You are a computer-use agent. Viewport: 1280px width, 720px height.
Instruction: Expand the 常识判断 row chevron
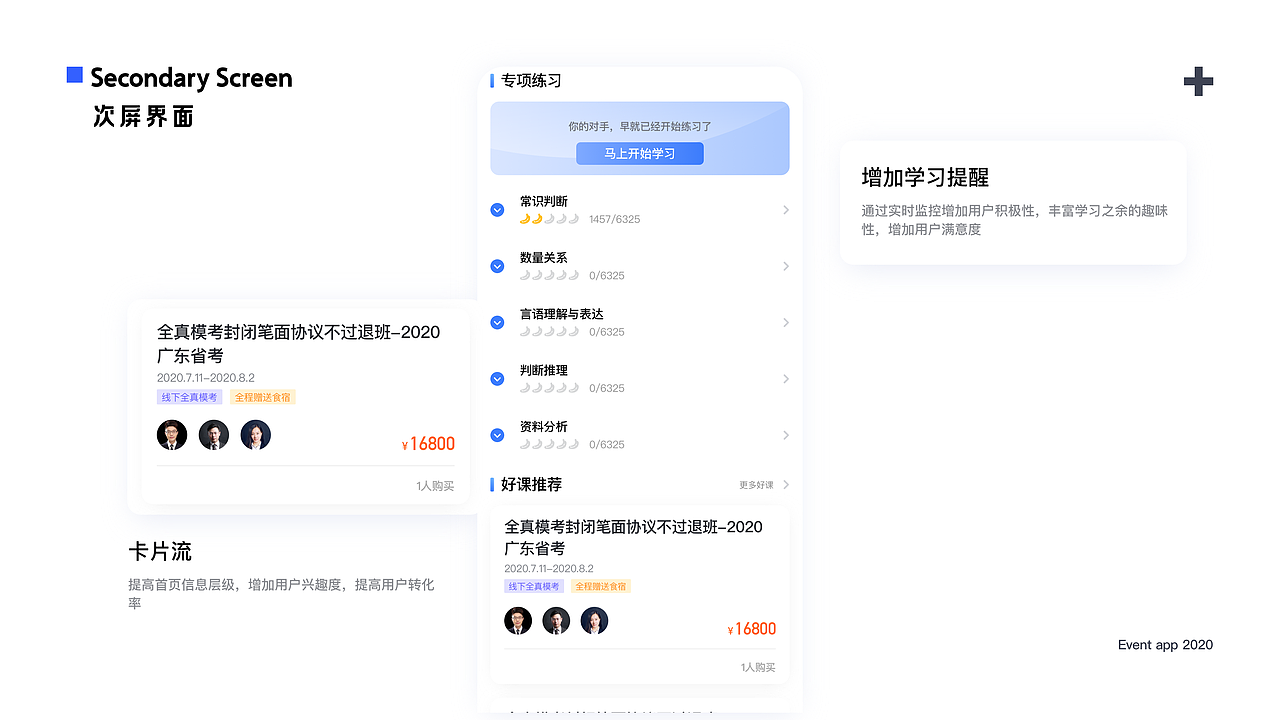(786, 210)
